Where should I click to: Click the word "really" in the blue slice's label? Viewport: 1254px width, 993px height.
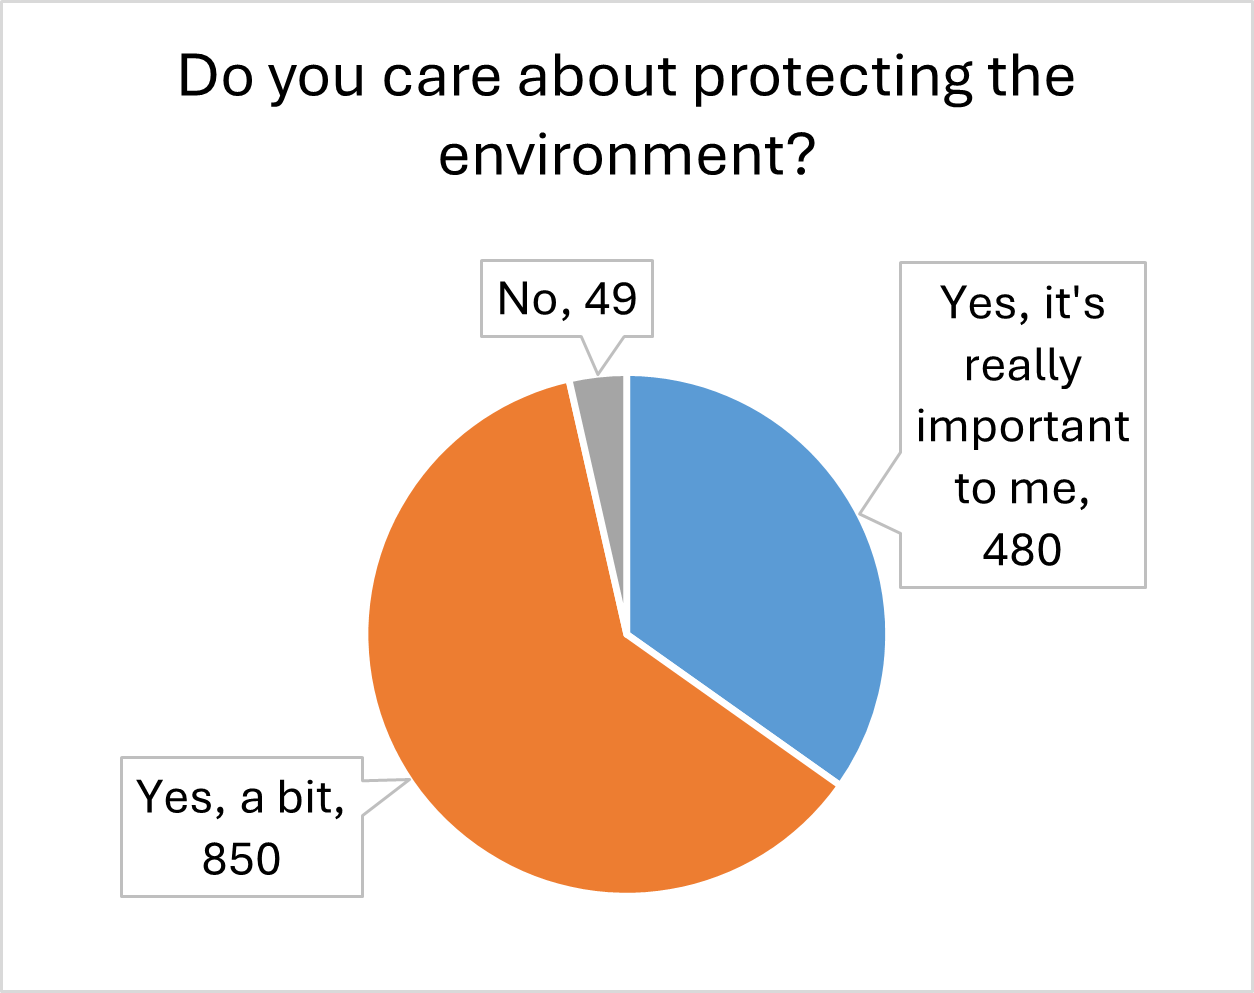pos(1022,366)
